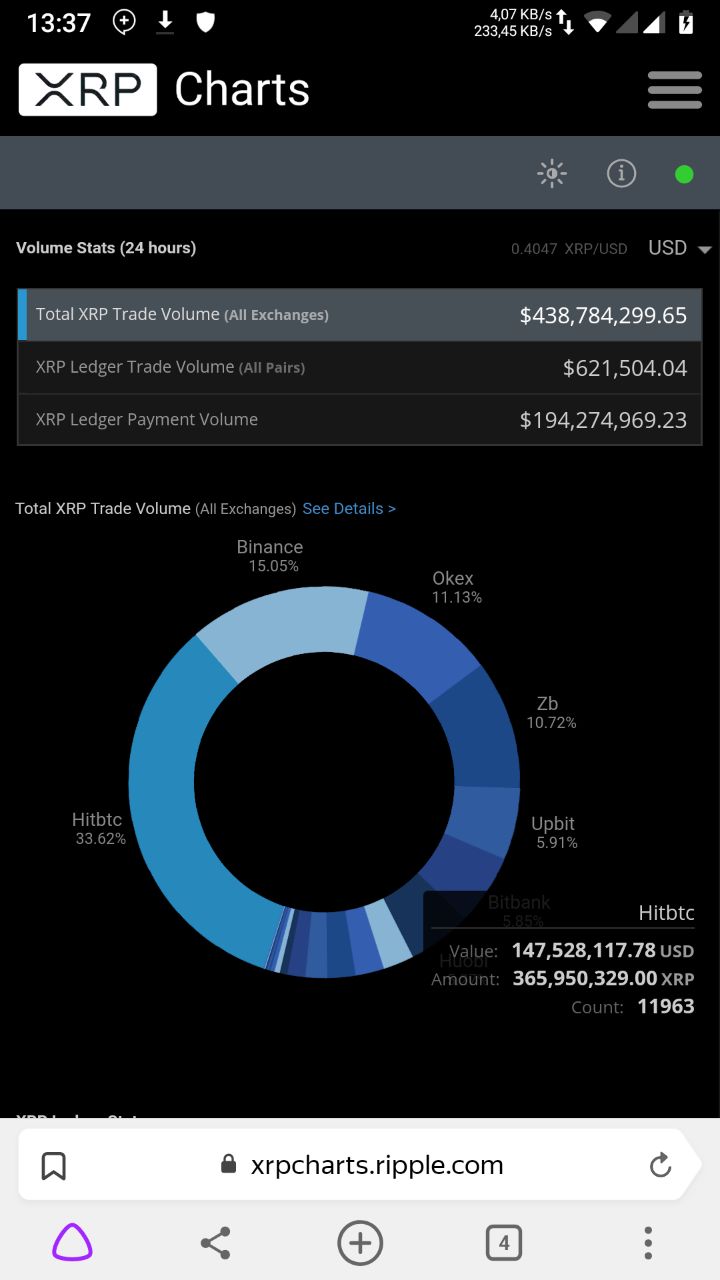Click the Volume Stats (24 hours) heading

(106, 248)
